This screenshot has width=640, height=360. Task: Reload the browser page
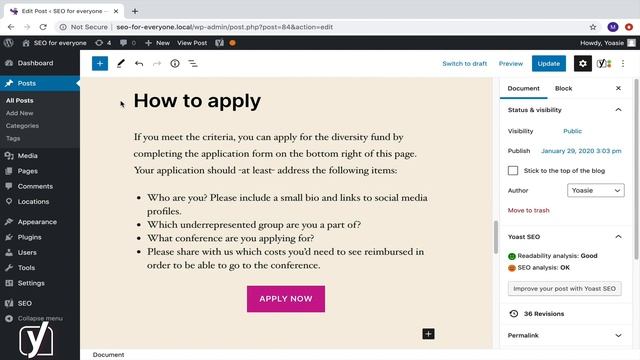tap(43, 27)
